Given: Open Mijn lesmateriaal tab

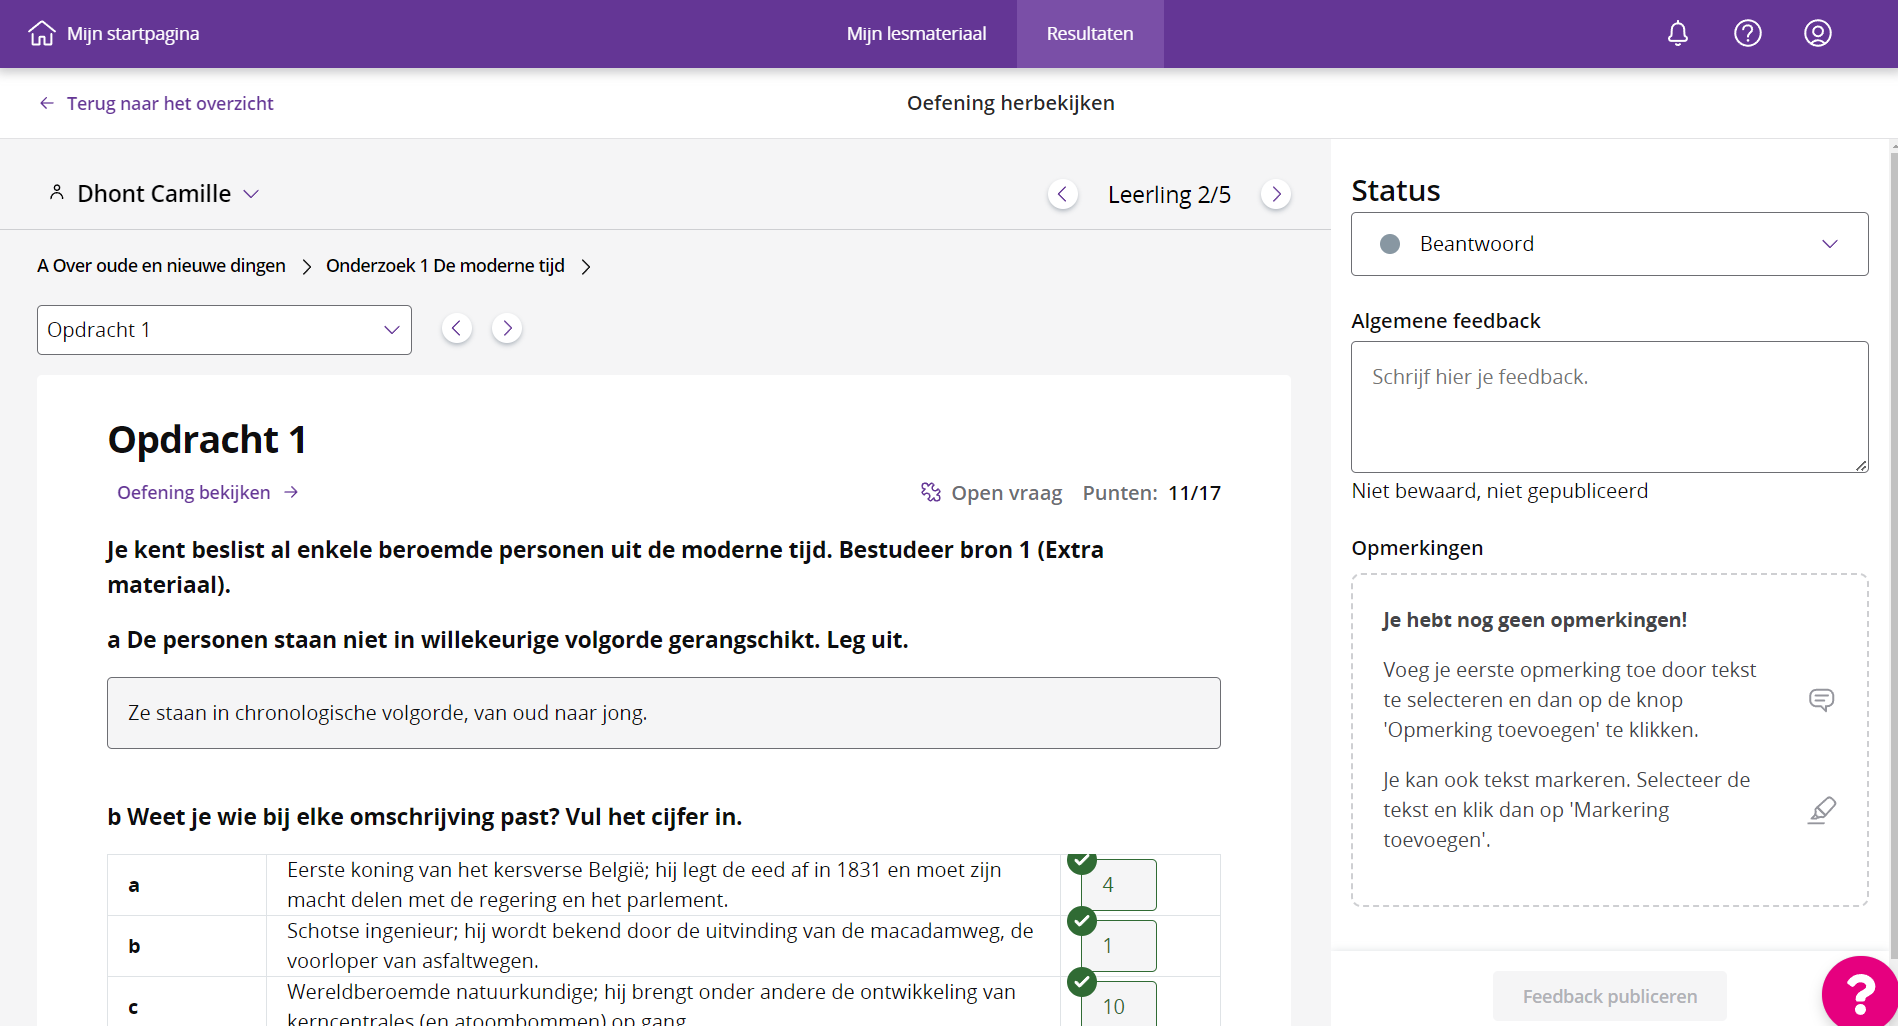Looking at the screenshot, I should pyautogui.click(x=916, y=34).
